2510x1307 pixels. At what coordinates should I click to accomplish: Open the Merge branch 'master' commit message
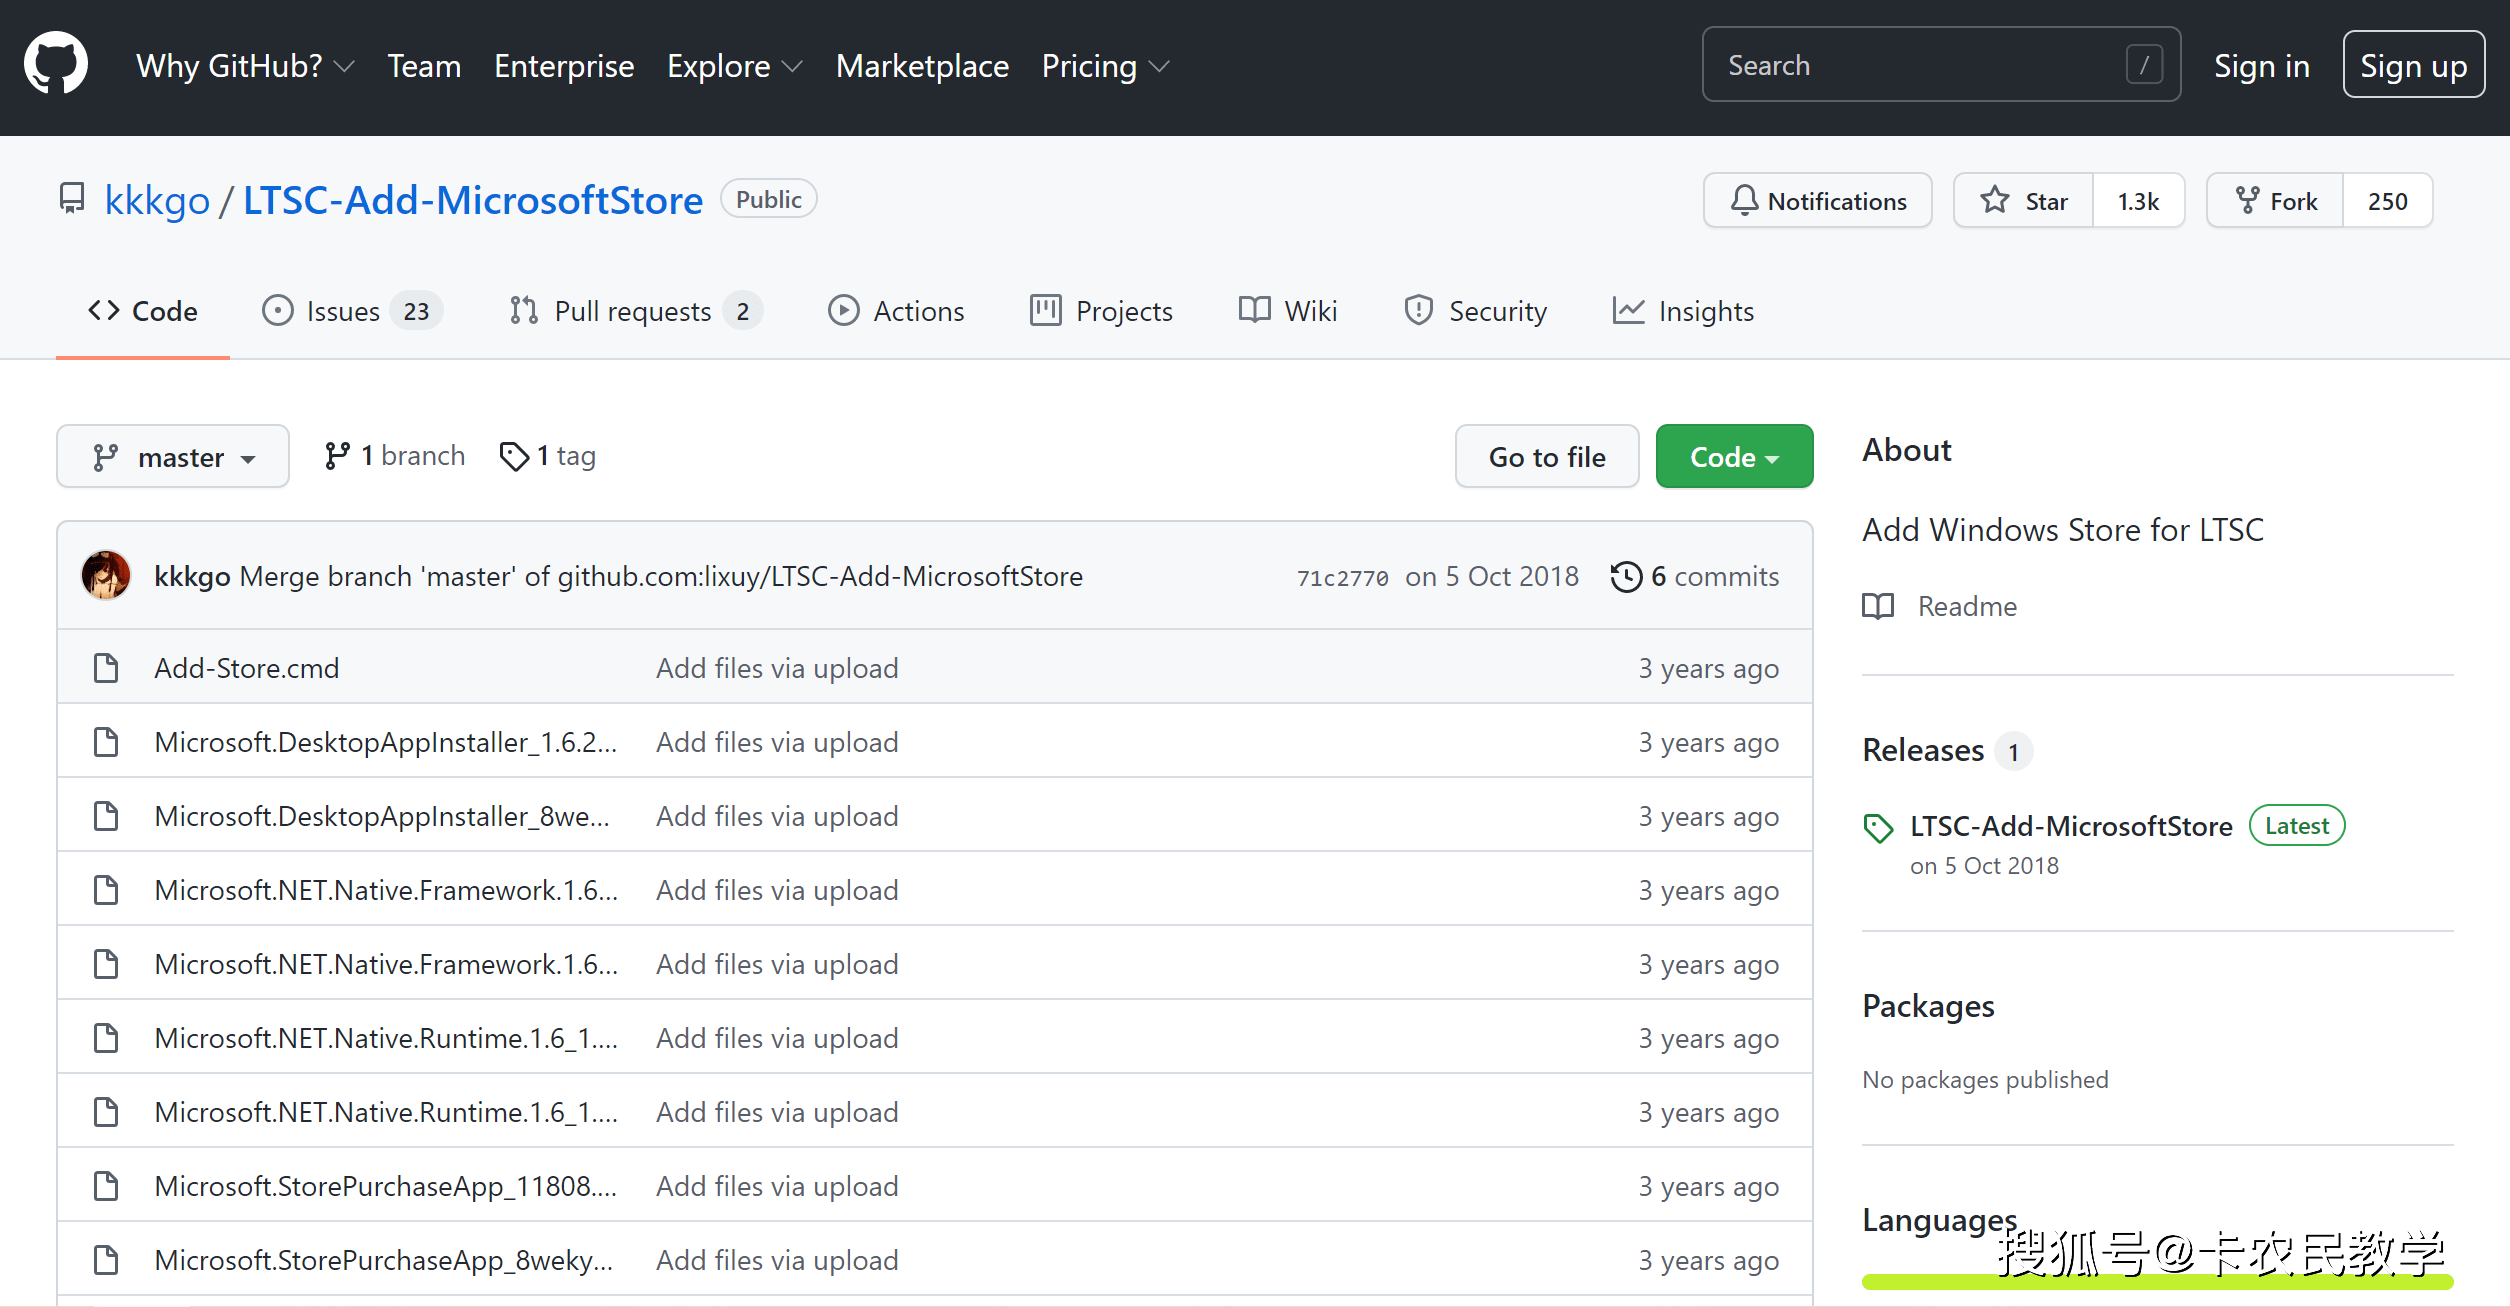point(661,576)
